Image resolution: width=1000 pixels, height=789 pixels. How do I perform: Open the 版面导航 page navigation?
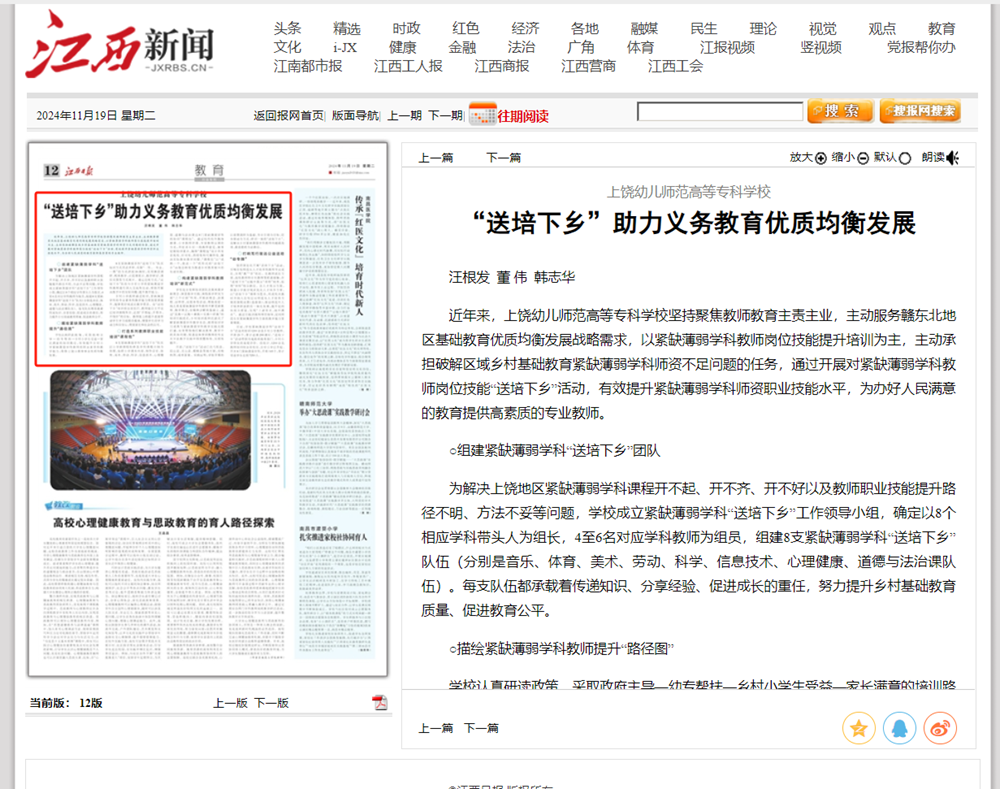pyautogui.click(x=355, y=115)
